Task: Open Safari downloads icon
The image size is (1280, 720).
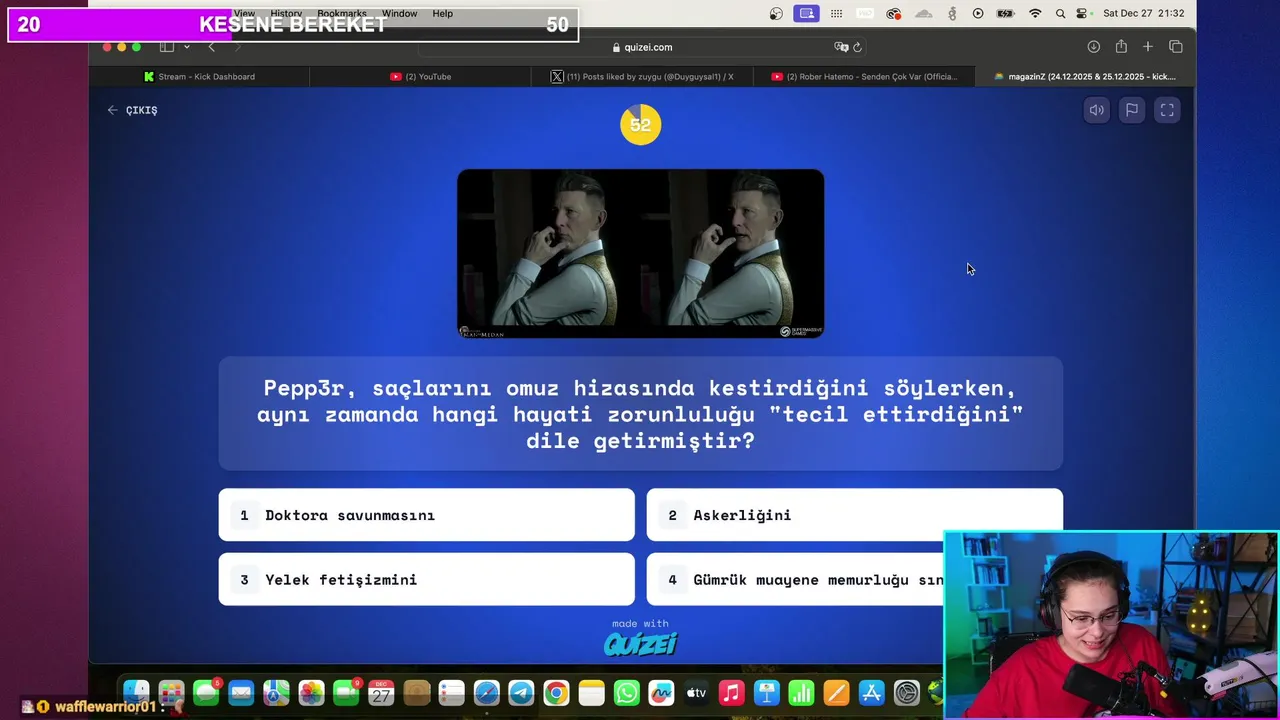Action: pos(1093,47)
